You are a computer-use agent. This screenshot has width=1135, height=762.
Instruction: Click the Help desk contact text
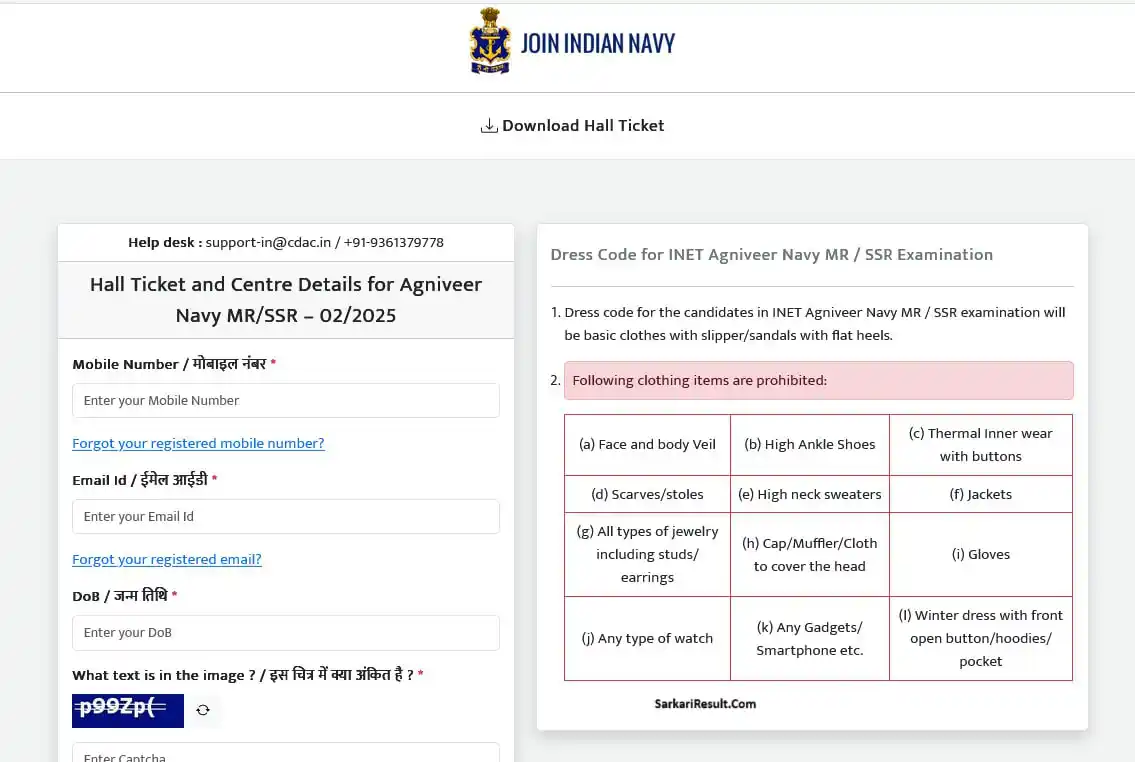(x=286, y=242)
